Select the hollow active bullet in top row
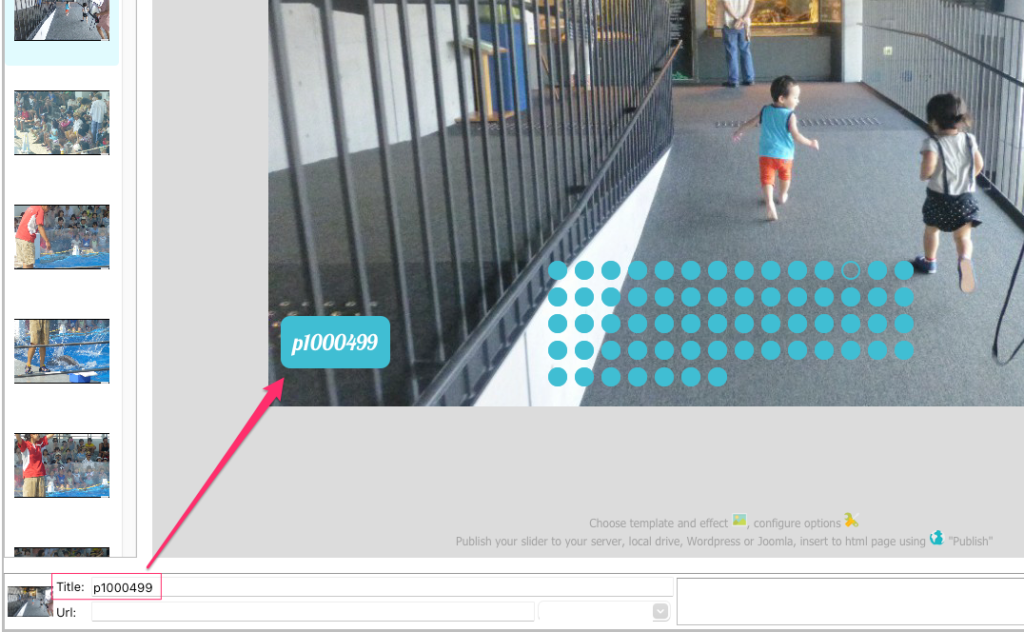This screenshot has width=1024, height=632. [851, 270]
